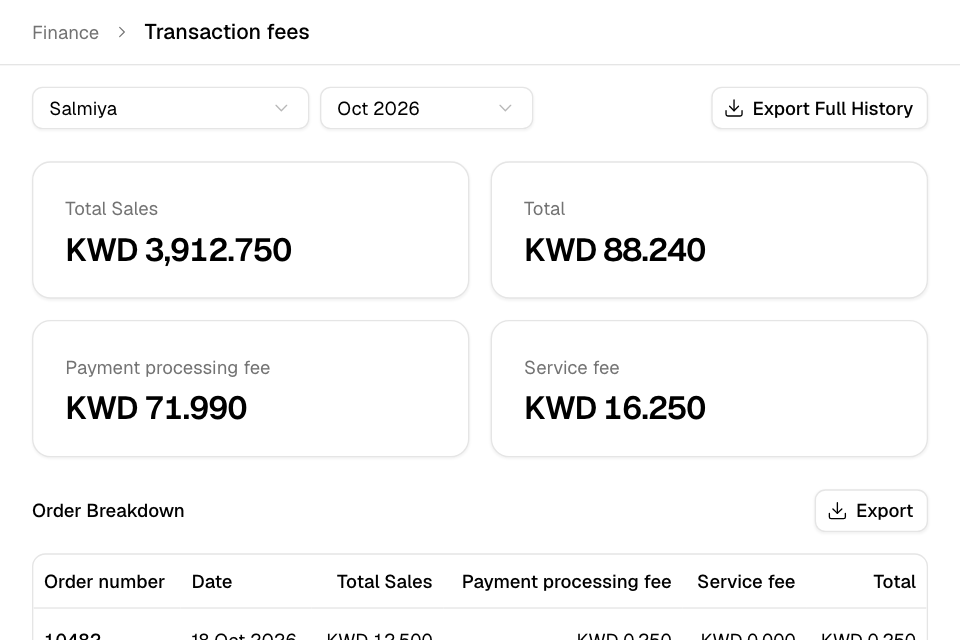Go to the Finance breadcrumb link
Viewport: 960px width, 640px height.
coord(66,32)
